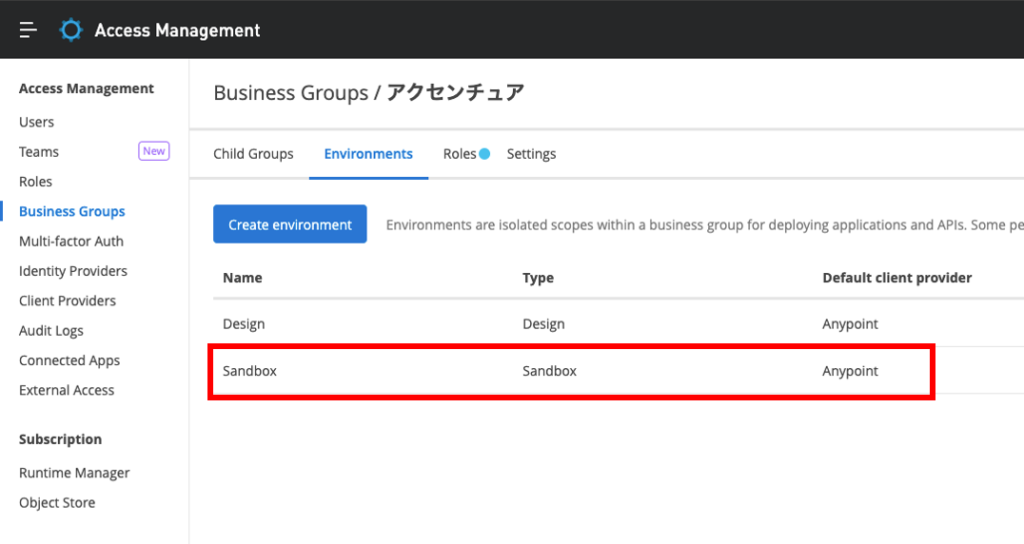Click the Business Groups breadcrumb link

(x=290, y=93)
